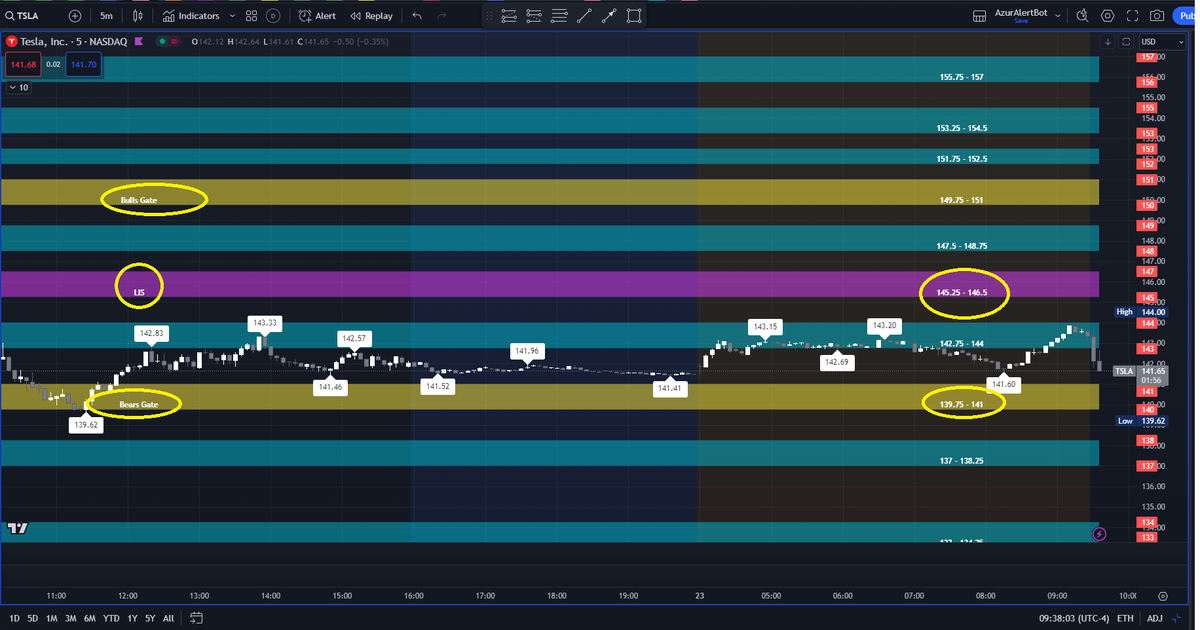
Task: Switch range to 5D
Action: coord(33,618)
